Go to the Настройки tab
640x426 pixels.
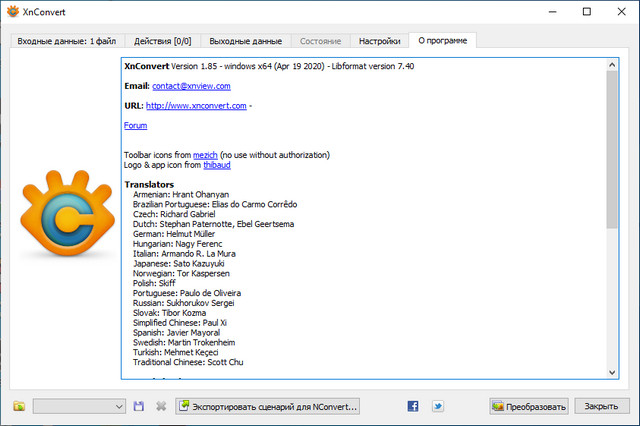click(x=380, y=41)
